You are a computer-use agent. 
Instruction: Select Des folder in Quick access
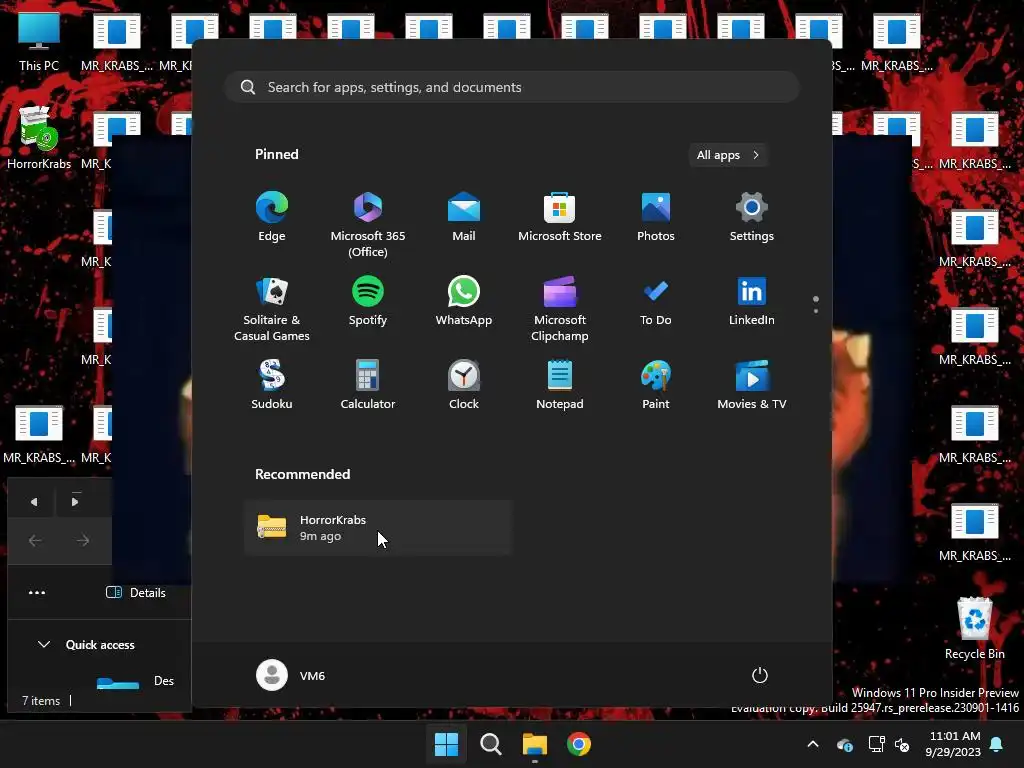click(x=135, y=681)
